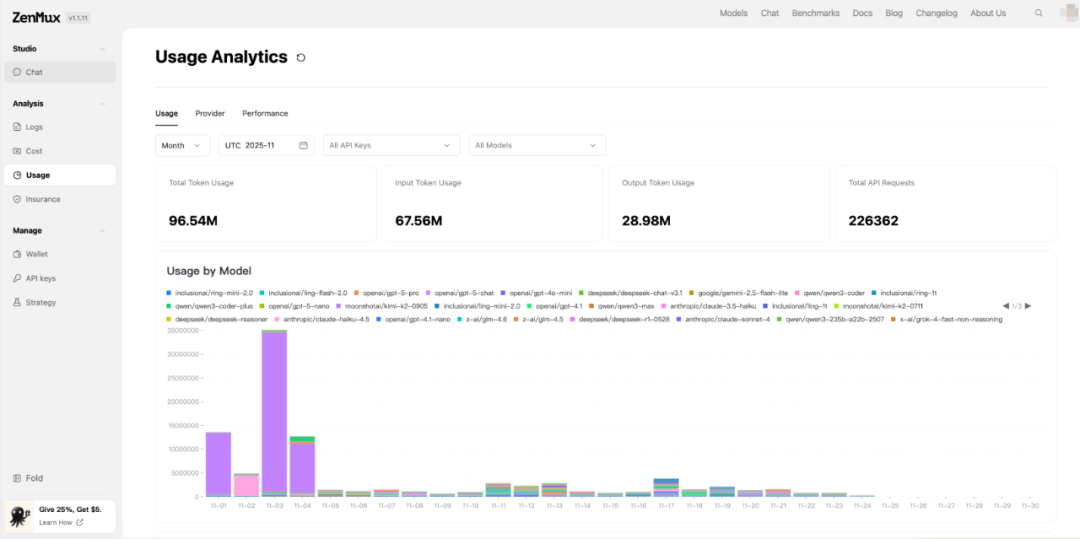Open the All Models dropdown
The height and width of the screenshot is (539, 1080).
(x=537, y=145)
